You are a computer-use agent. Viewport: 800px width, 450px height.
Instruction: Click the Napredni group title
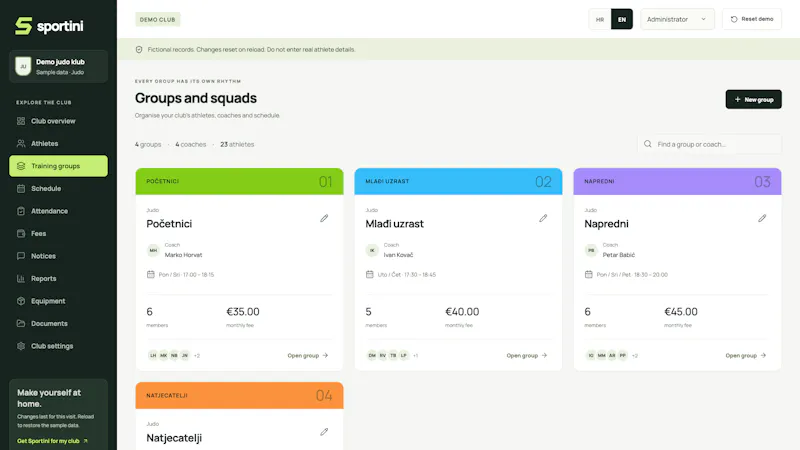[x=606, y=223]
